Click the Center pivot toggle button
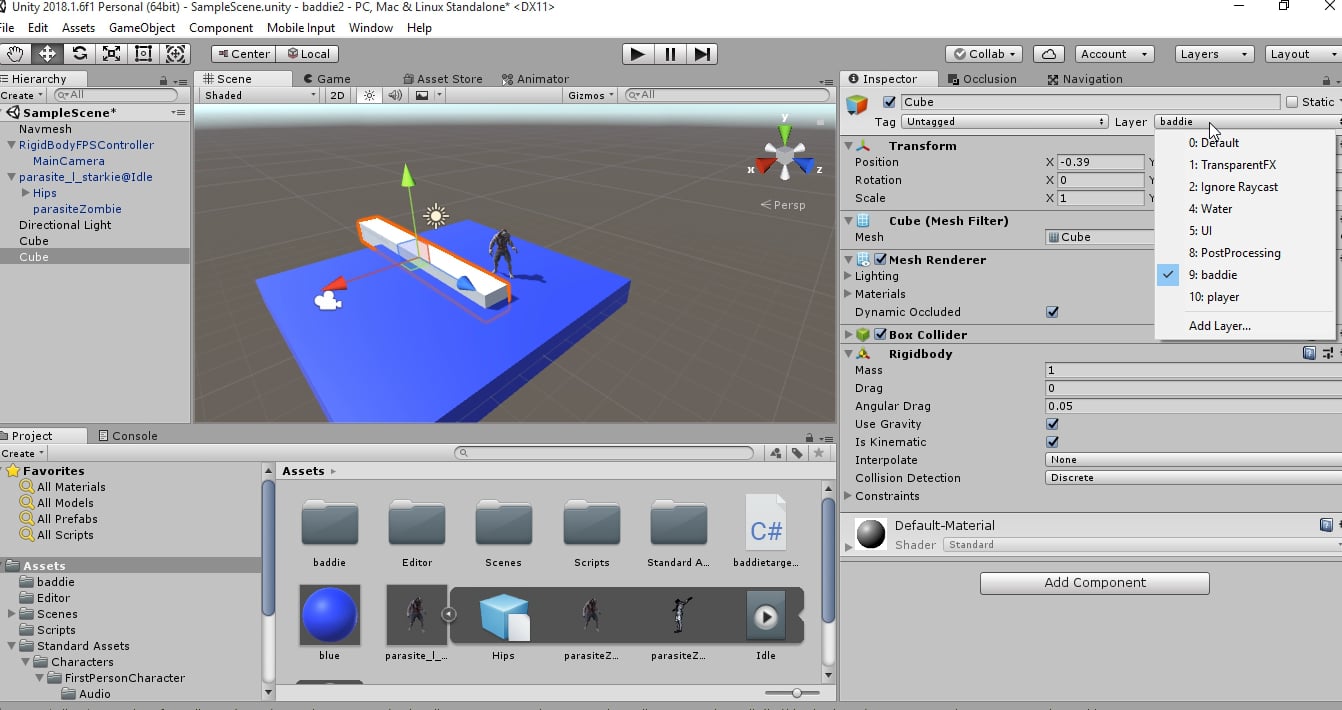 pos(244,54)
